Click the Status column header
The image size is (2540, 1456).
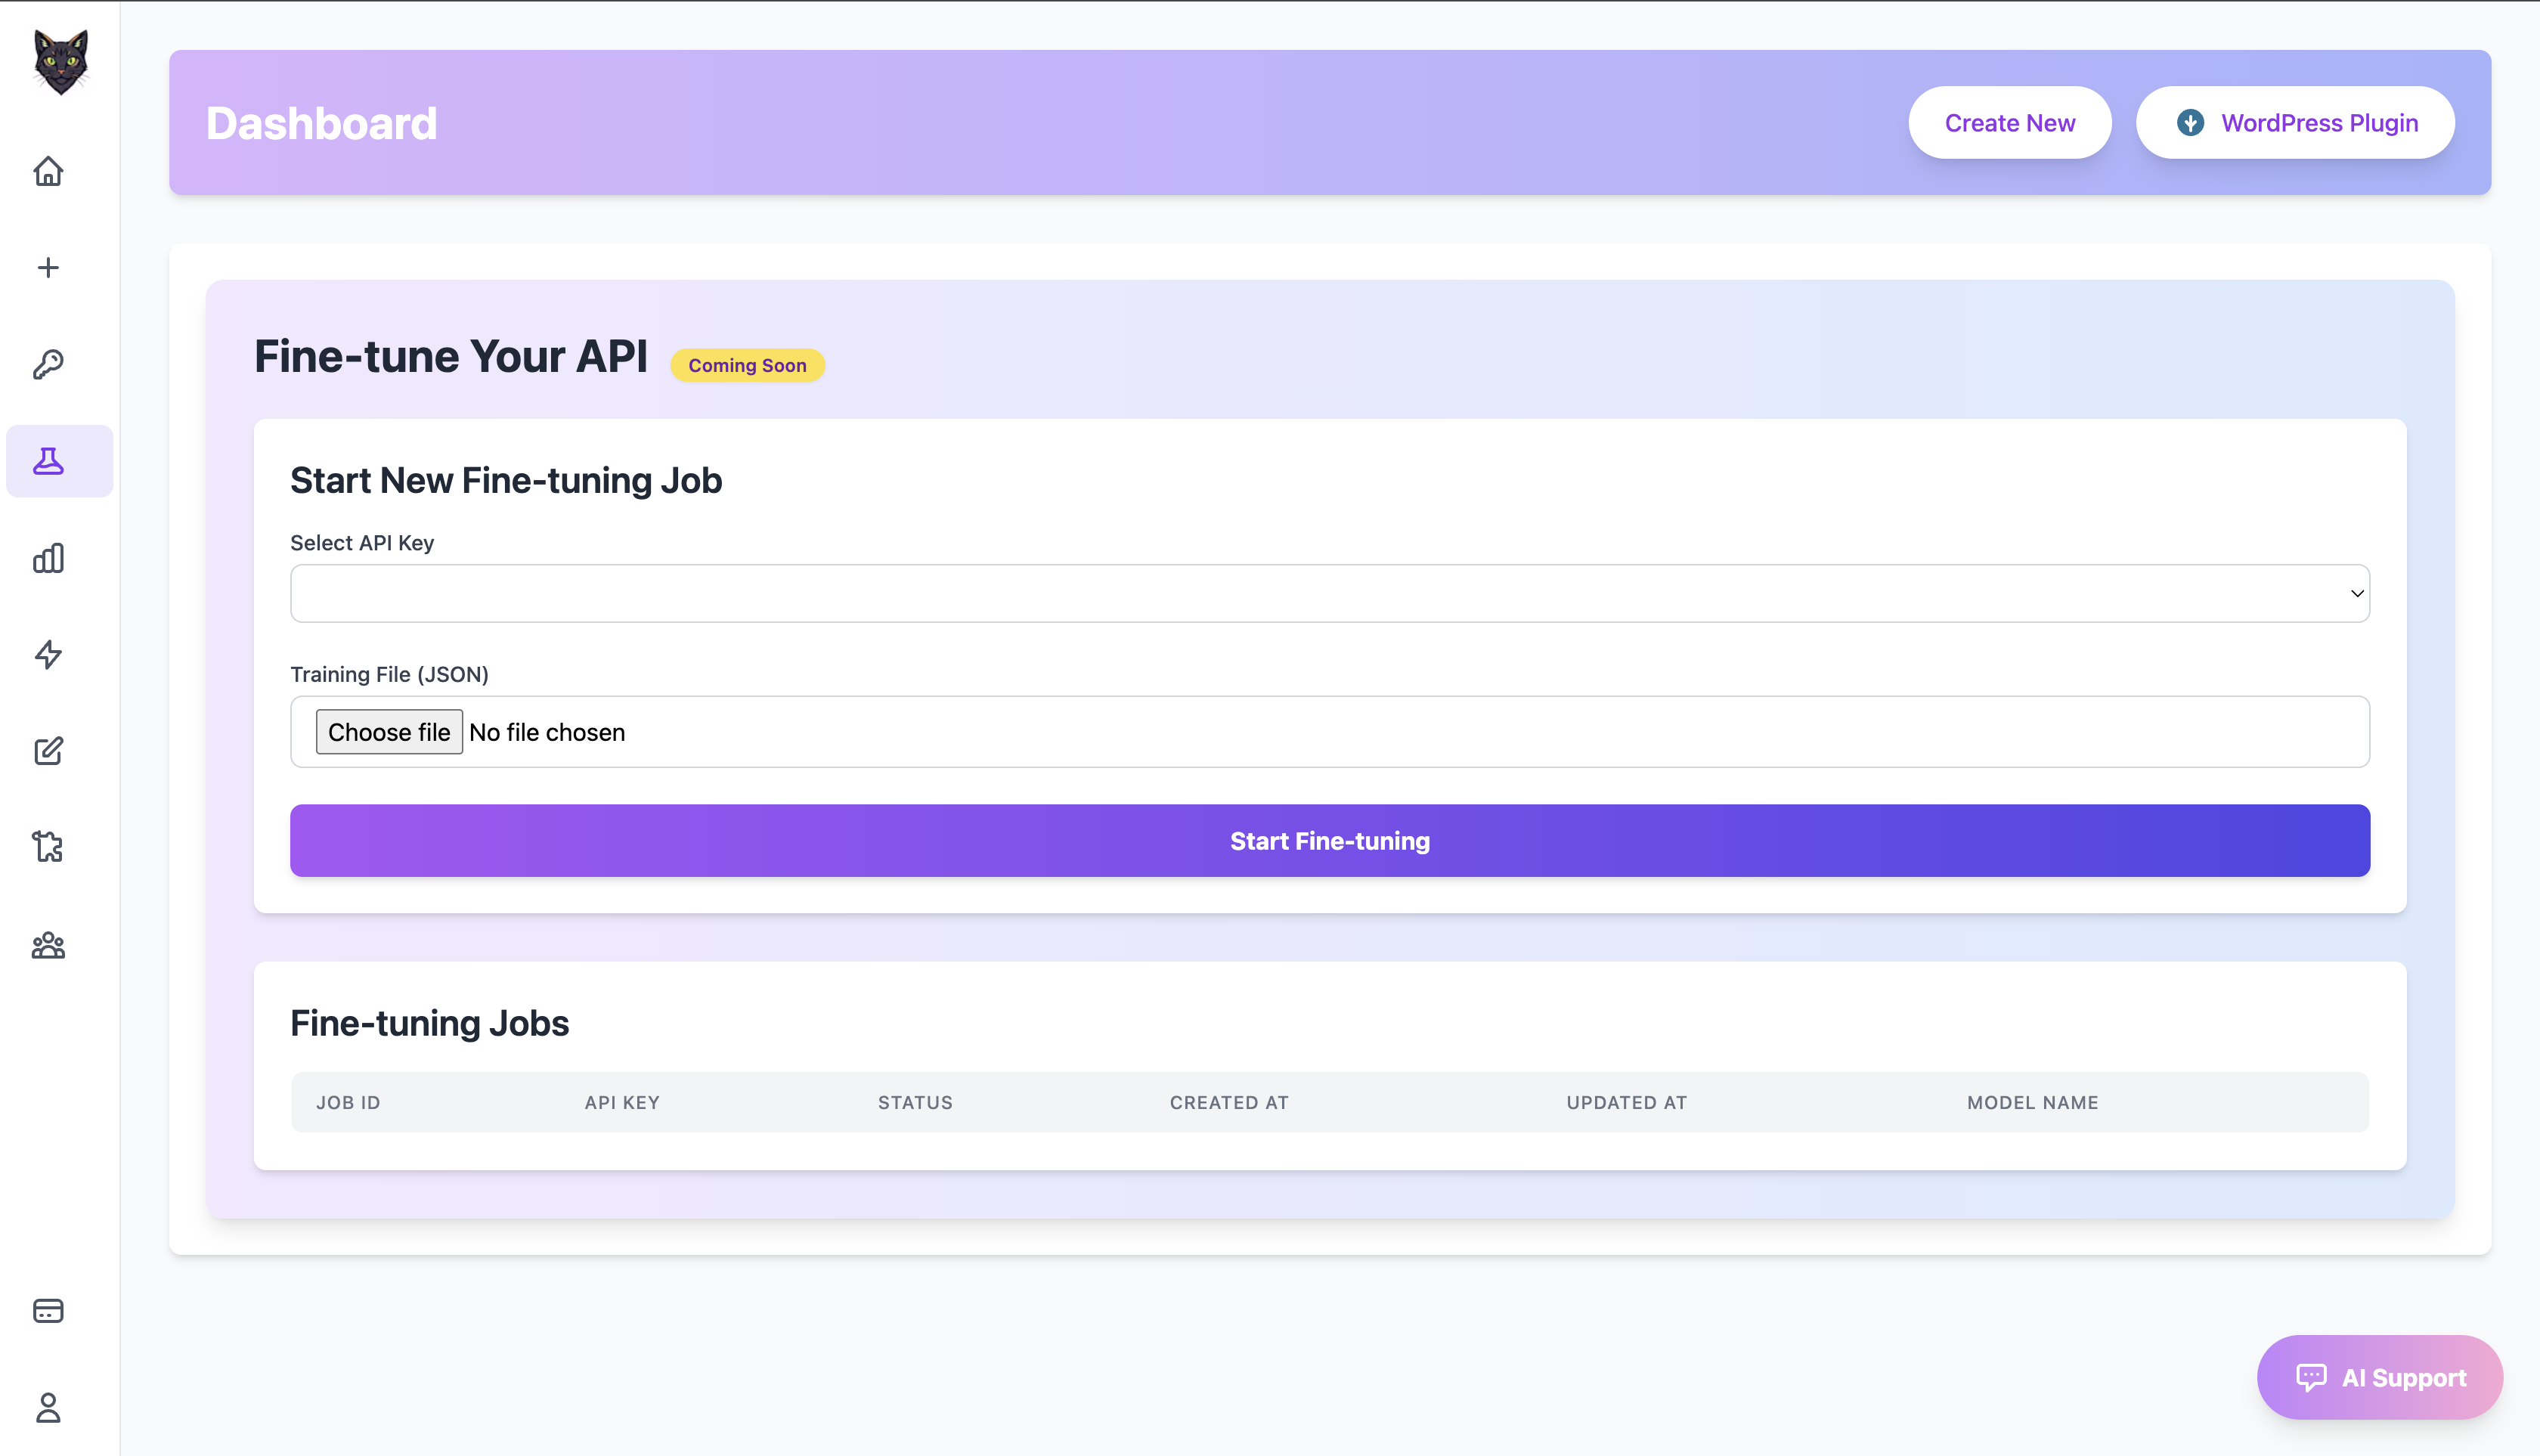pyautogui.click(x=915, y=1103)
